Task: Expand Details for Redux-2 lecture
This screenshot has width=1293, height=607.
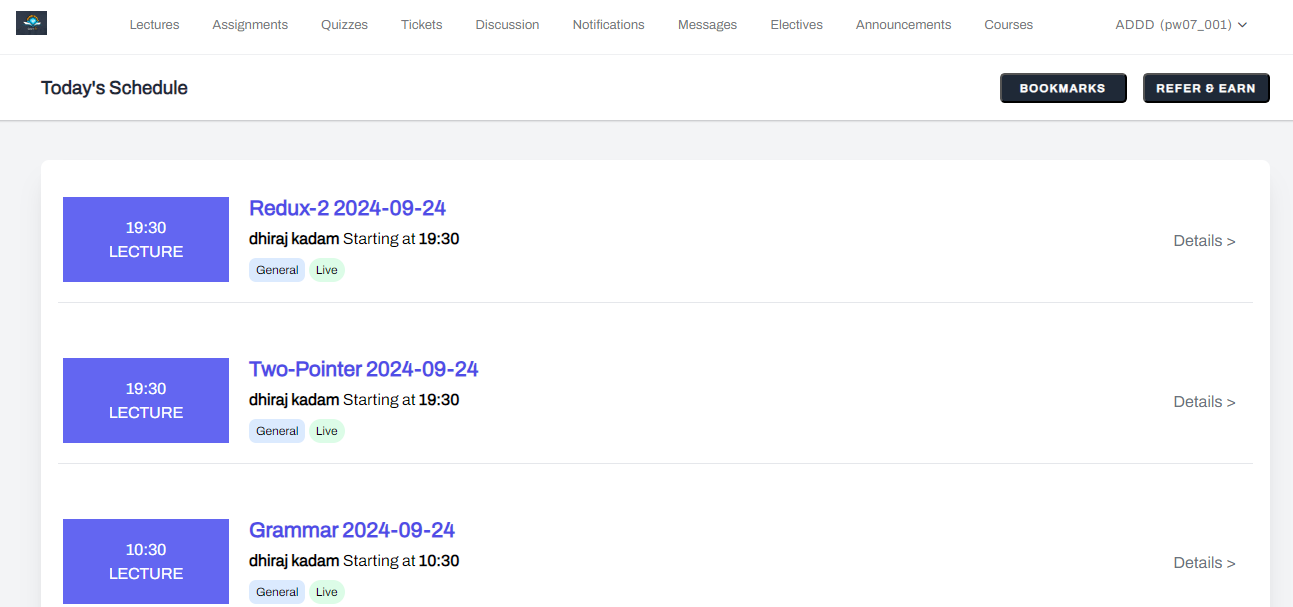Action: coord(1204,241)
